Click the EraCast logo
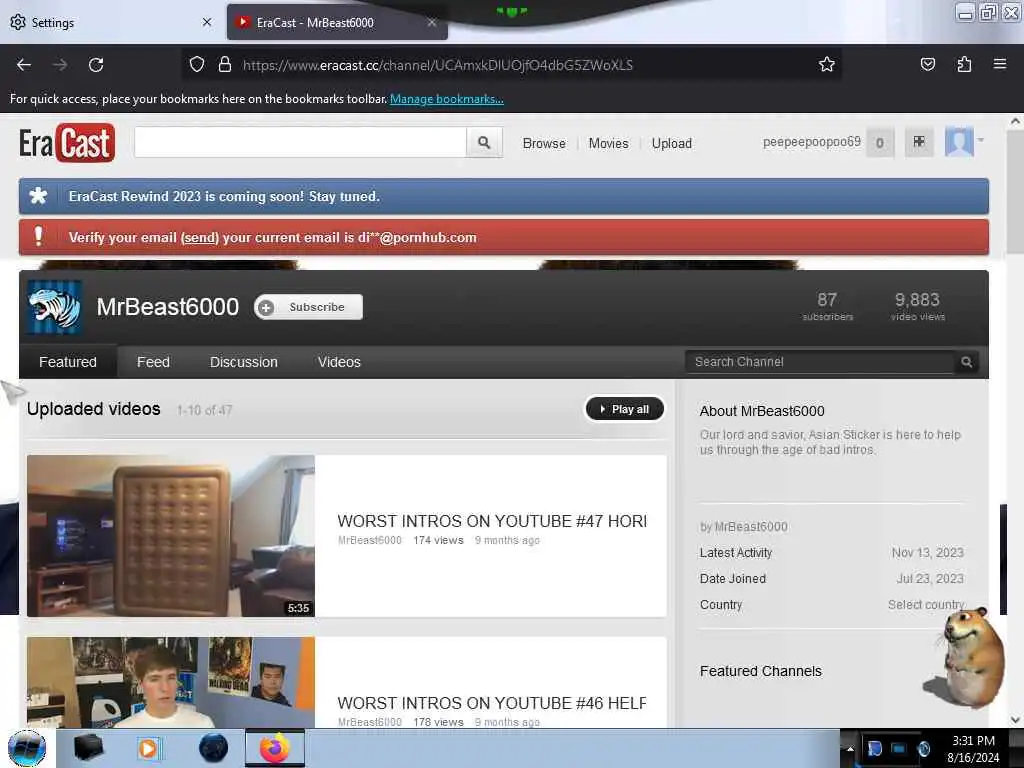 click(67, 142)
